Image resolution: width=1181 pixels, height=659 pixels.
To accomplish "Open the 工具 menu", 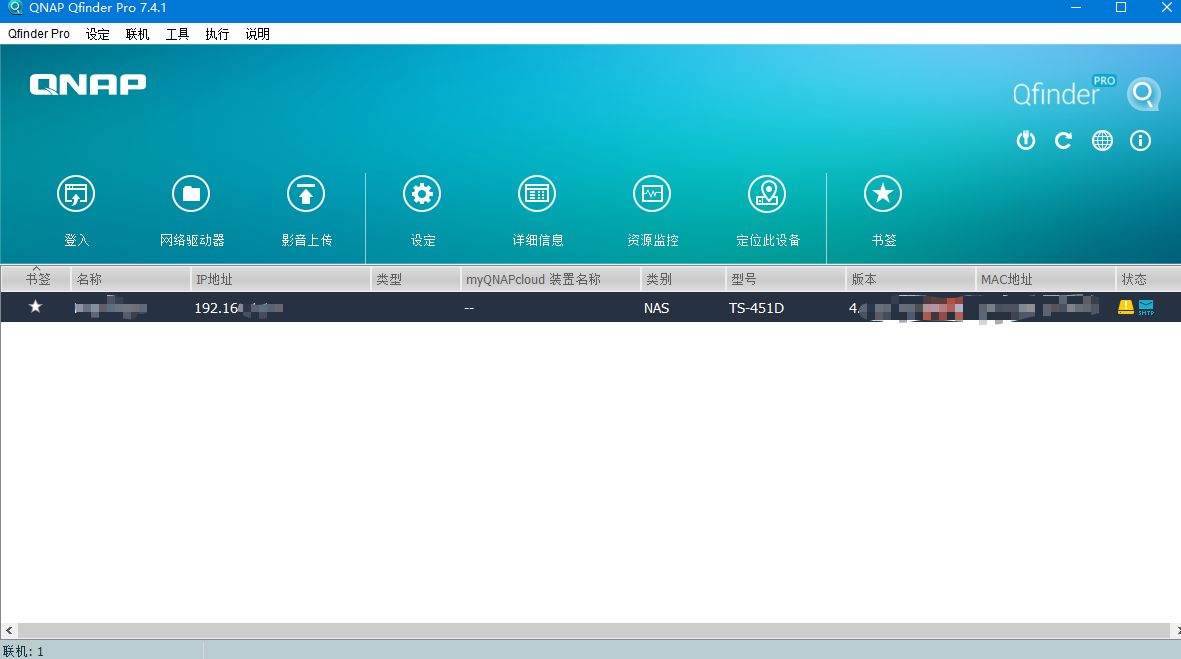I will pos(177,34).
